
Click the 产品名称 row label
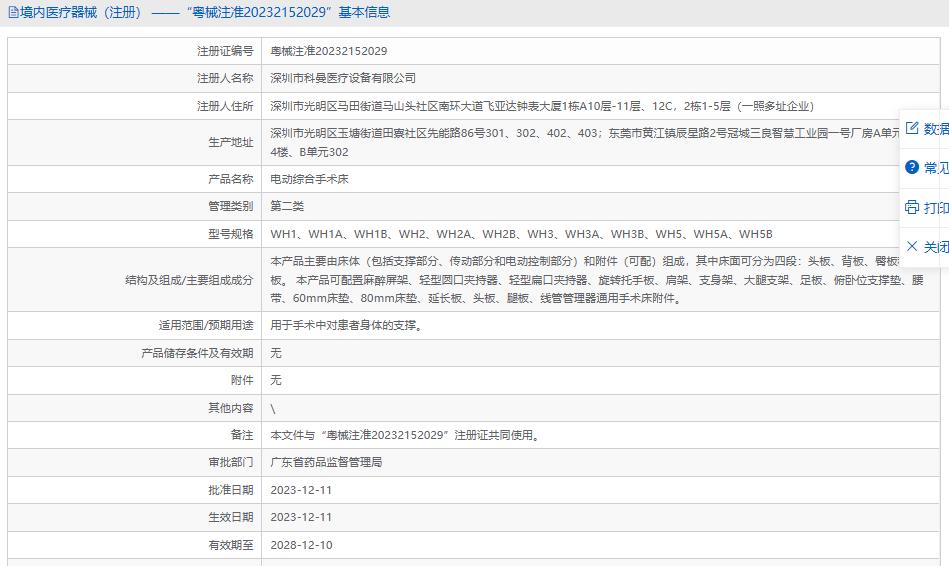[231, 179]
